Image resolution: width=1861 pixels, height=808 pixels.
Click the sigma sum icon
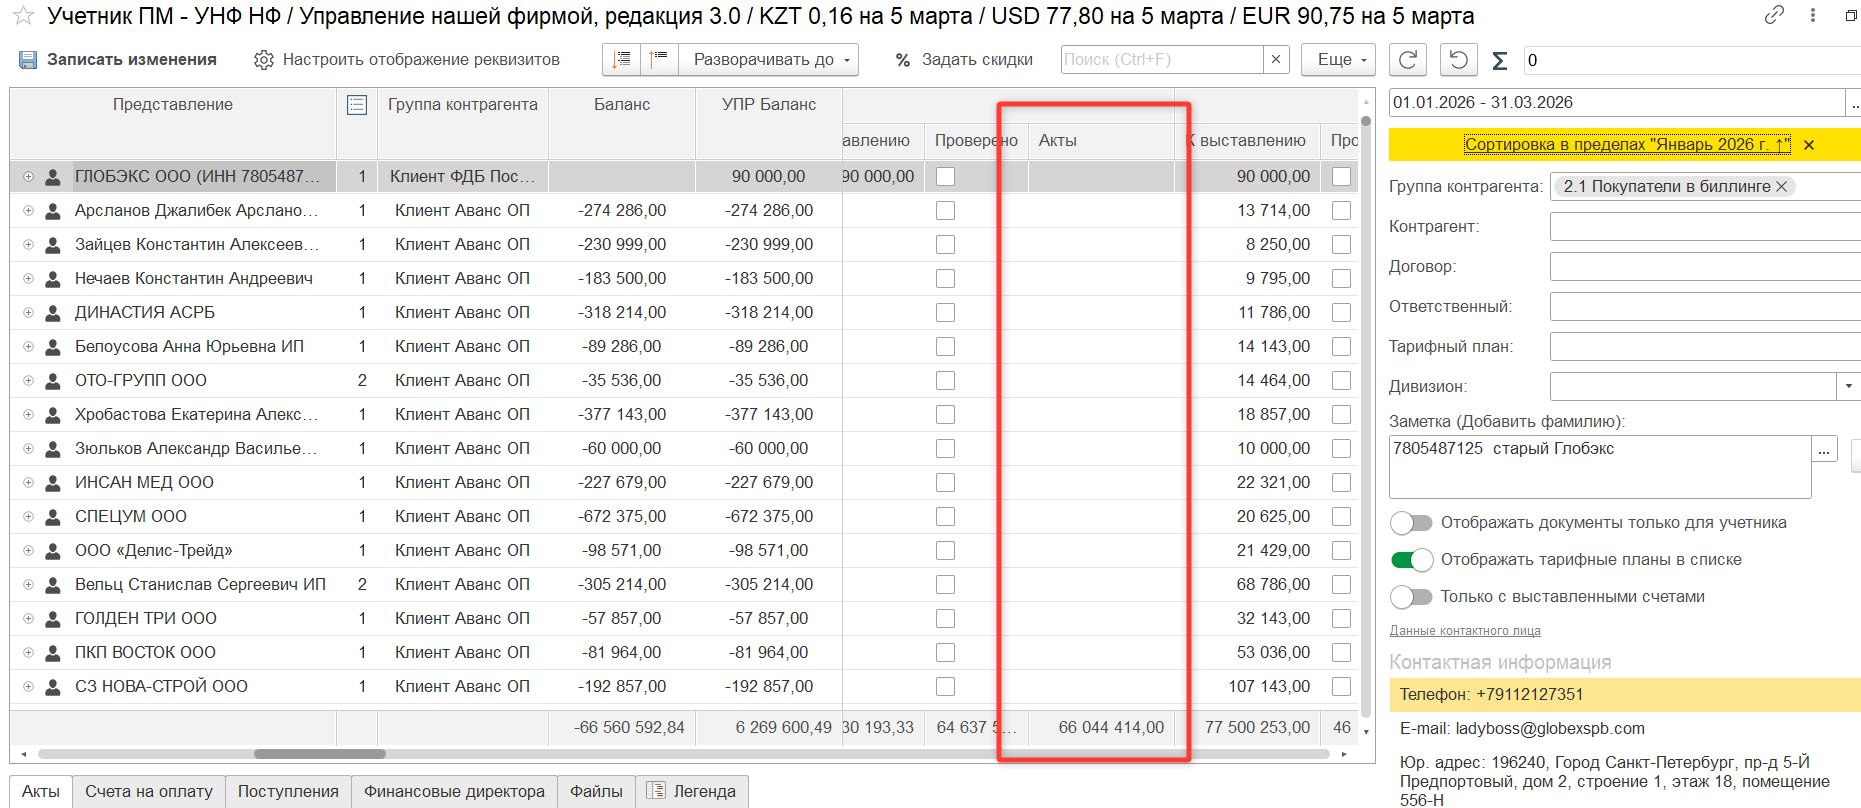1499,61
